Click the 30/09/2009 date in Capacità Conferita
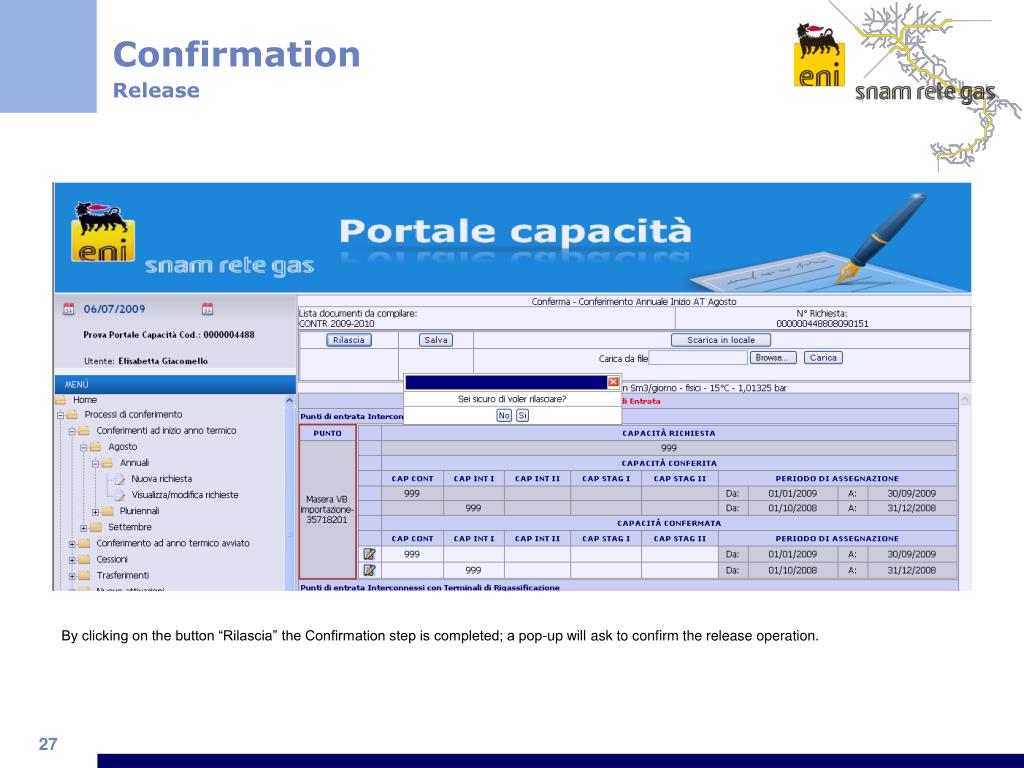Screen dimensions: 1024x768 [x=912, y=494]
